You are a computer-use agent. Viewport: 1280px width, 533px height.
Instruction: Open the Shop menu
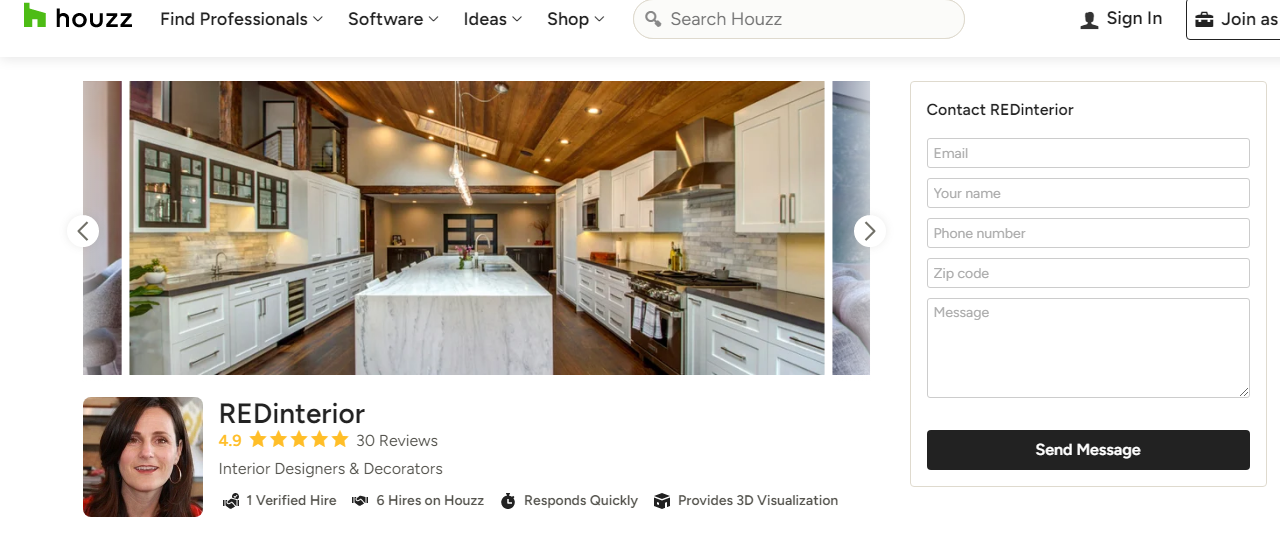[x=576, y=19]
